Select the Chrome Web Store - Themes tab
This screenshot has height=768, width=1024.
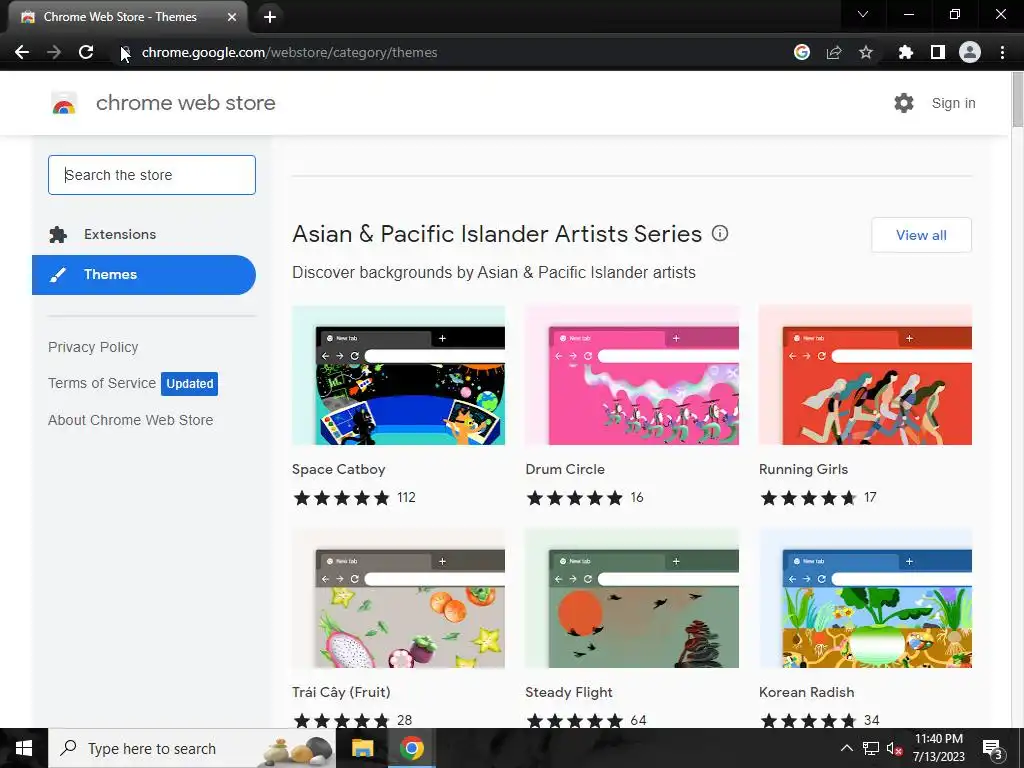127,17
